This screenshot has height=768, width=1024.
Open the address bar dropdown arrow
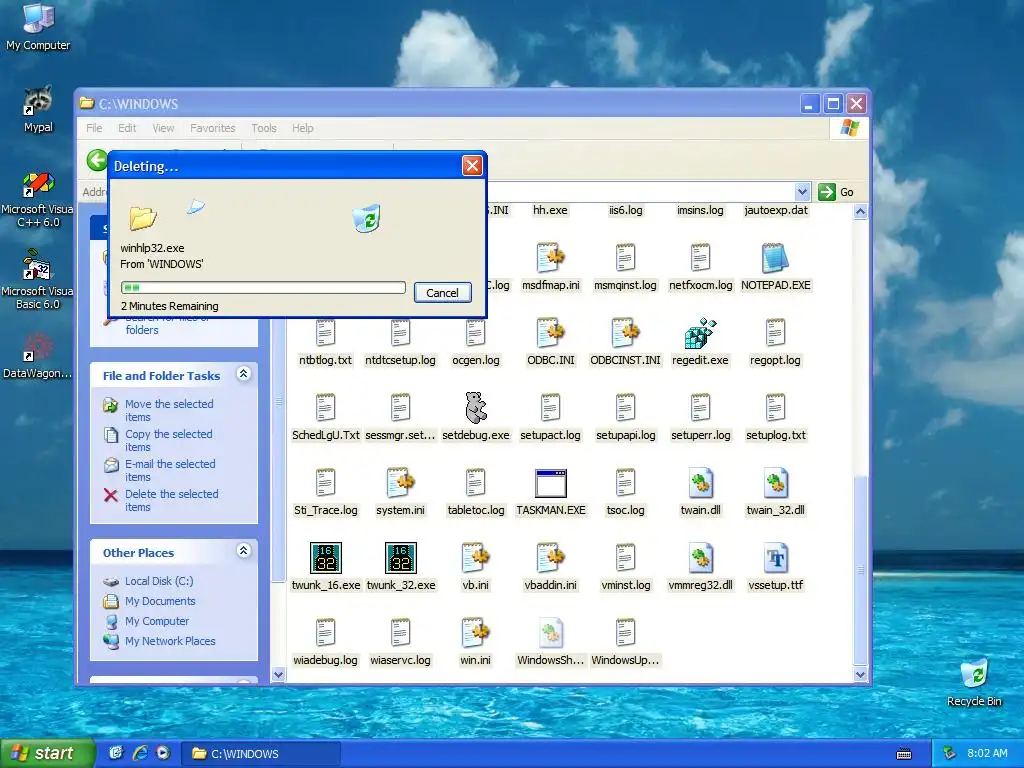tap(802, 192)
